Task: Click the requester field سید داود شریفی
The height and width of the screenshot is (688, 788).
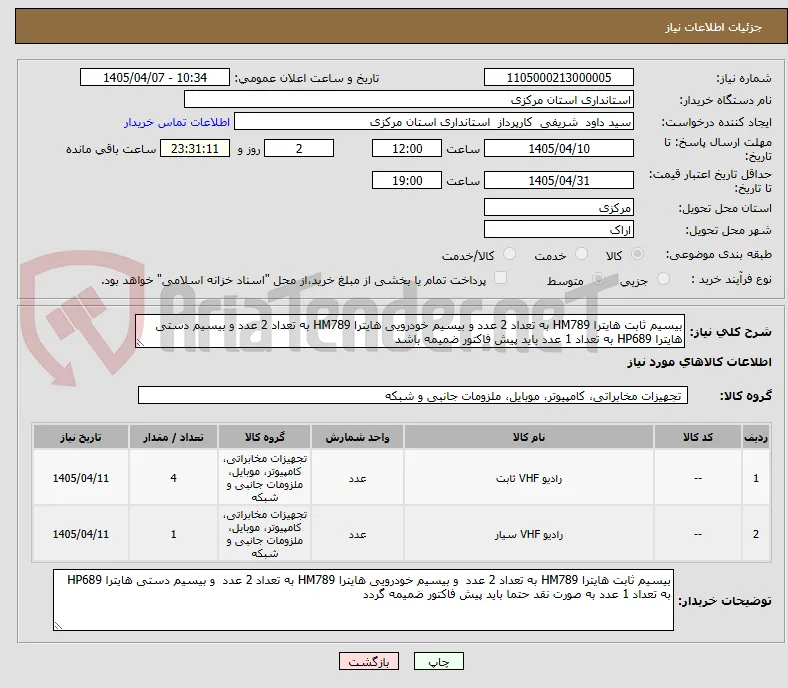Action: point(434,122)
